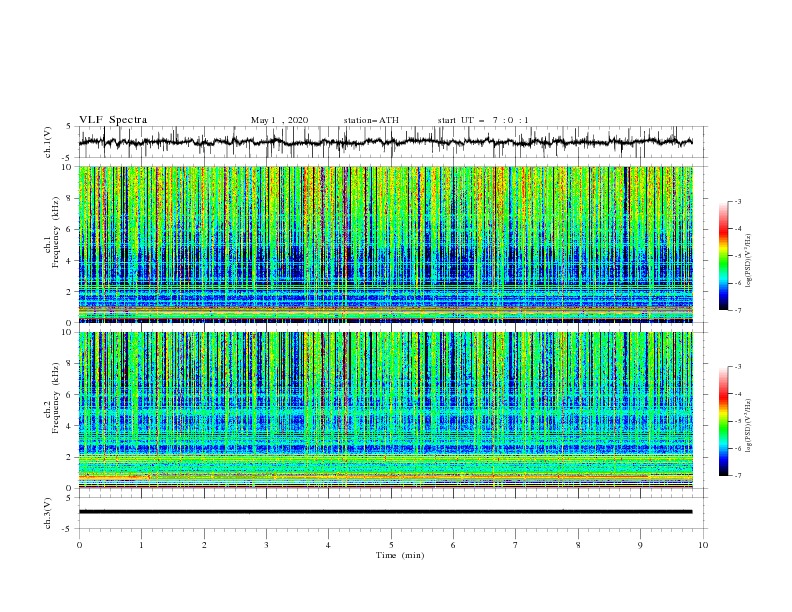The height and width of the screenshot is (612, 792).
Task: Click the ch.1 voltage waveform trace
Action: pyautogui.click(x=385, y=142)
